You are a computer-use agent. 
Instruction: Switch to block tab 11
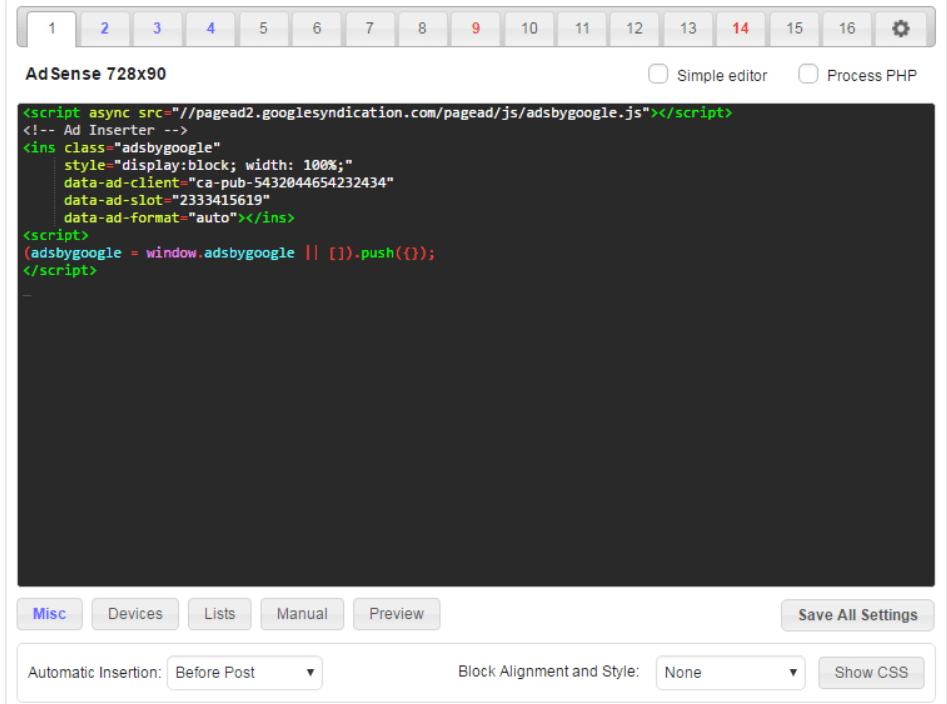point(582,28)
